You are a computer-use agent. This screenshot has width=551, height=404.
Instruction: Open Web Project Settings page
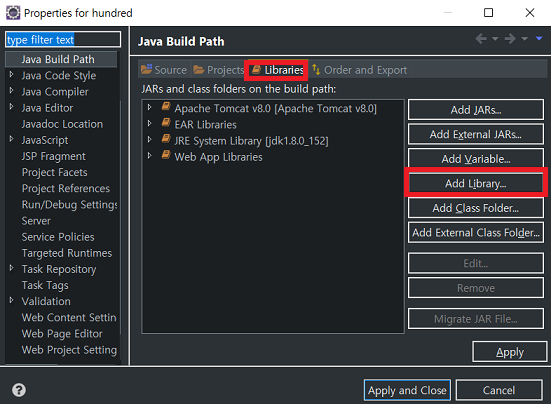[x=69, y=350]
